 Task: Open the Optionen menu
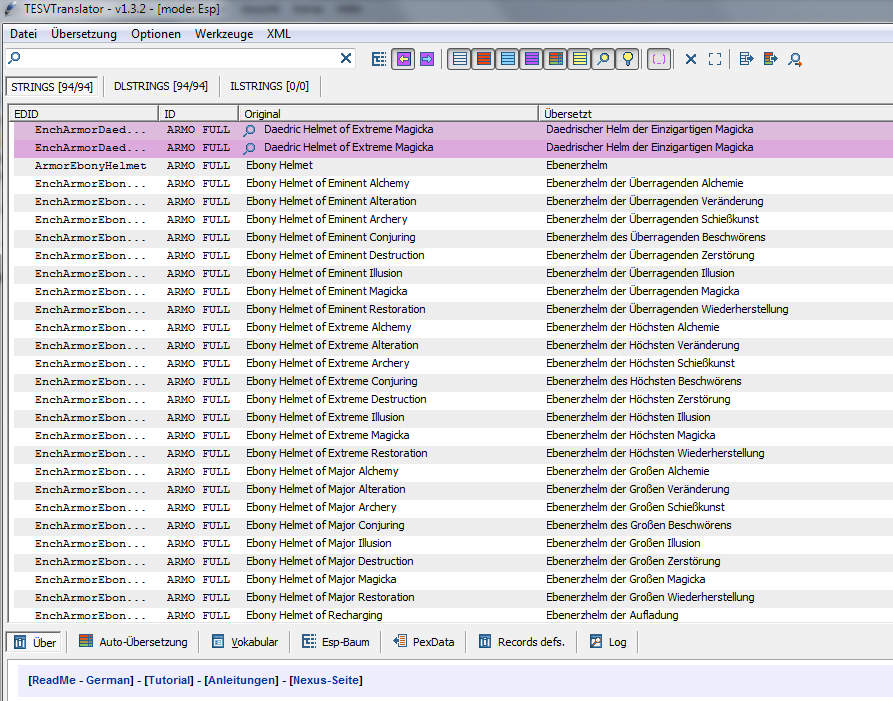pos(156,34)
